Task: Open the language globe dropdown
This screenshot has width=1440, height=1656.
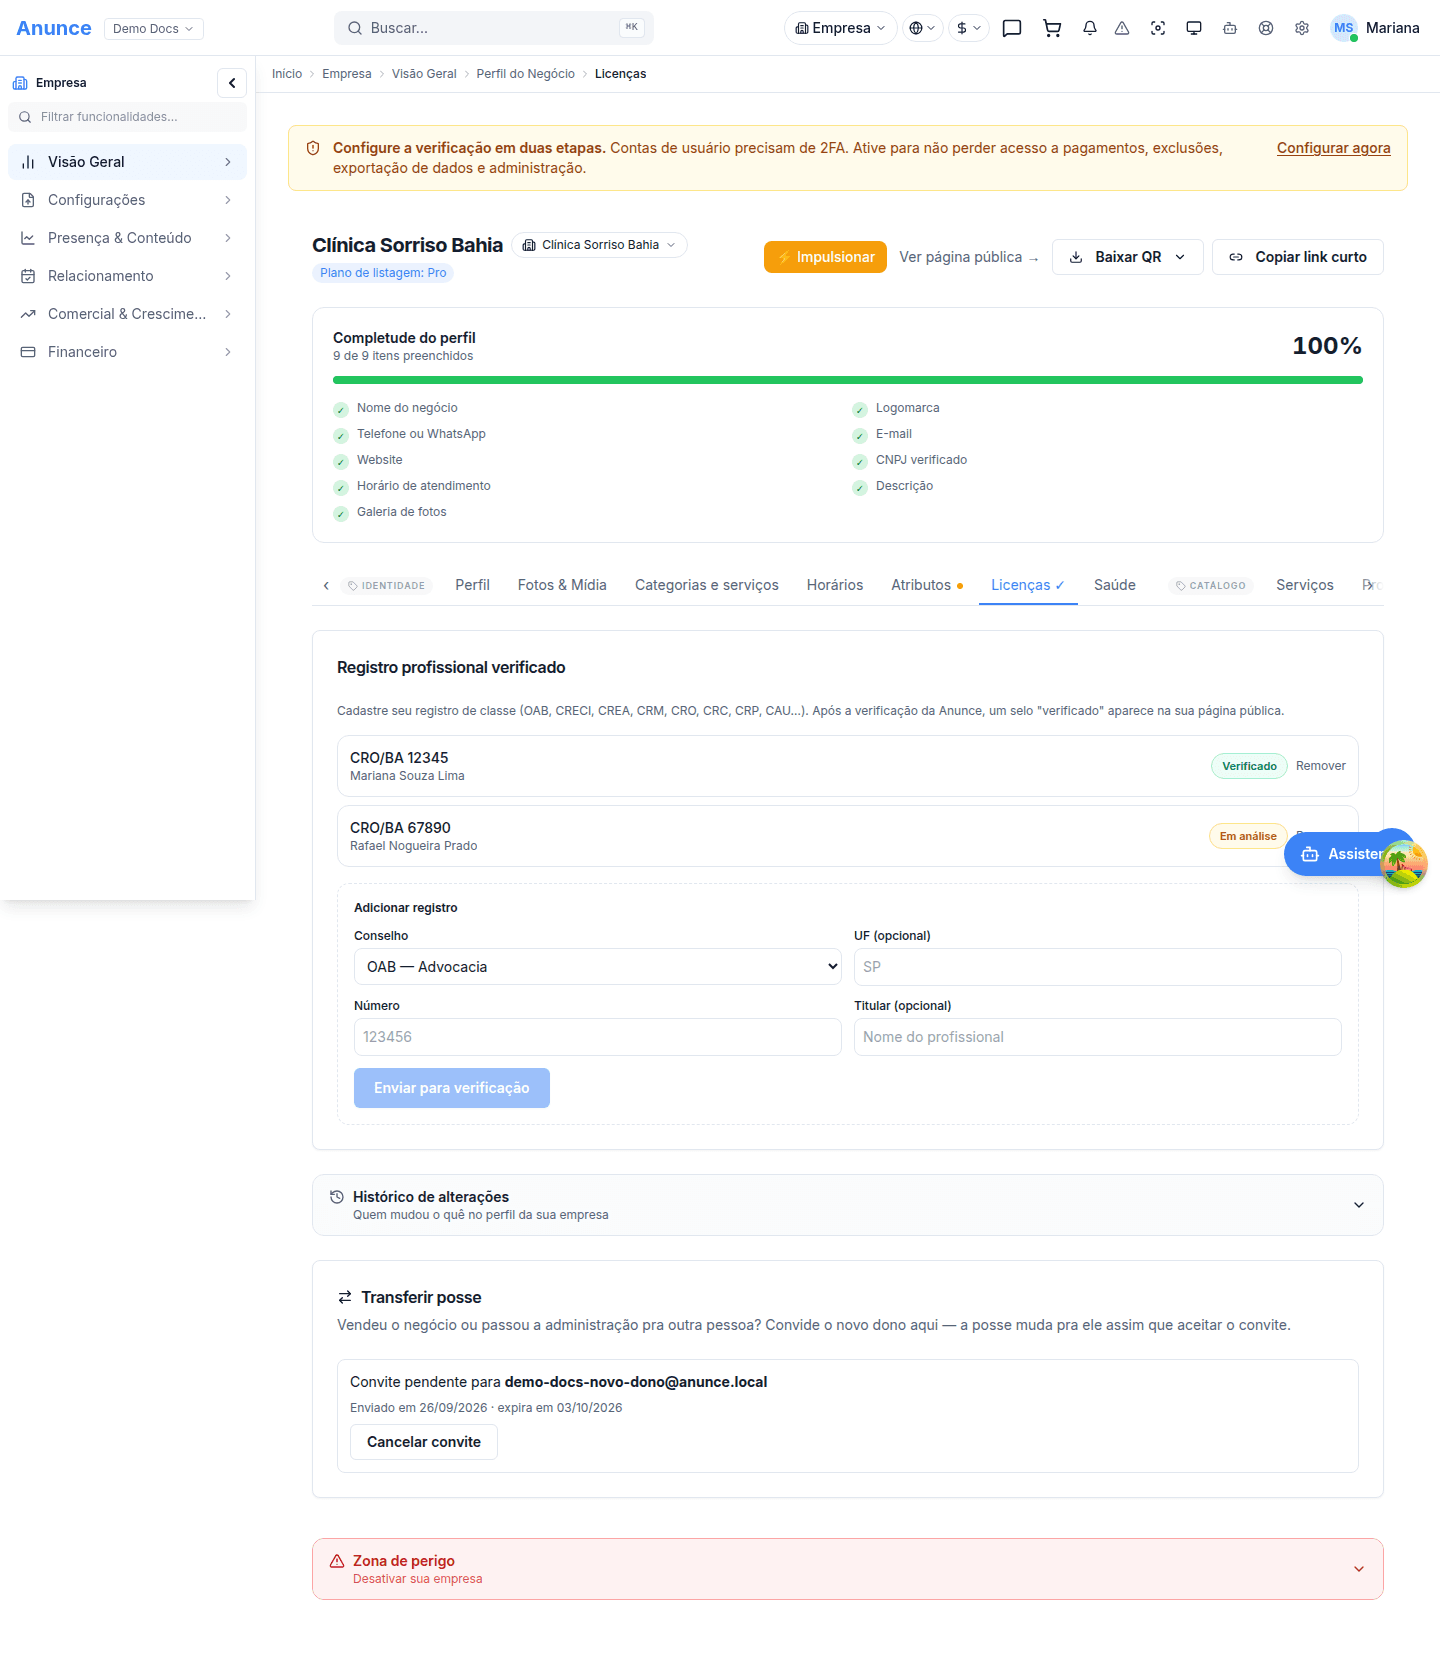Action: point(922,28)
